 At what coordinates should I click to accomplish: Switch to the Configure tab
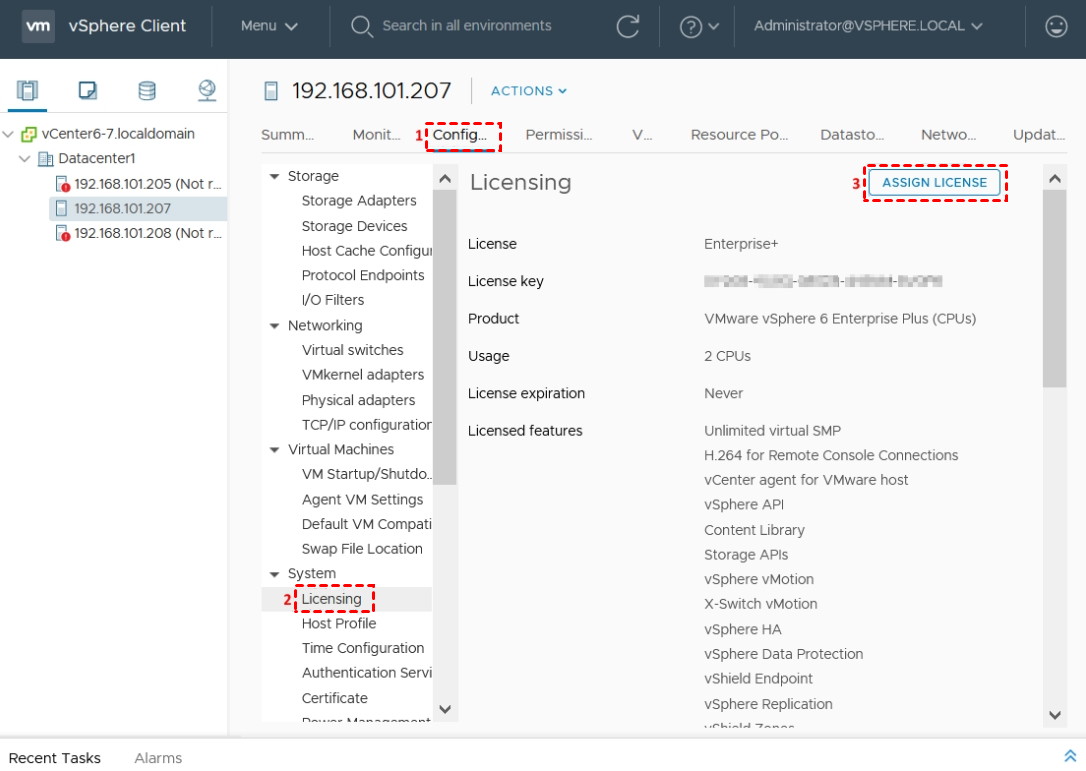pyautogui.click(x=461, y=135)
